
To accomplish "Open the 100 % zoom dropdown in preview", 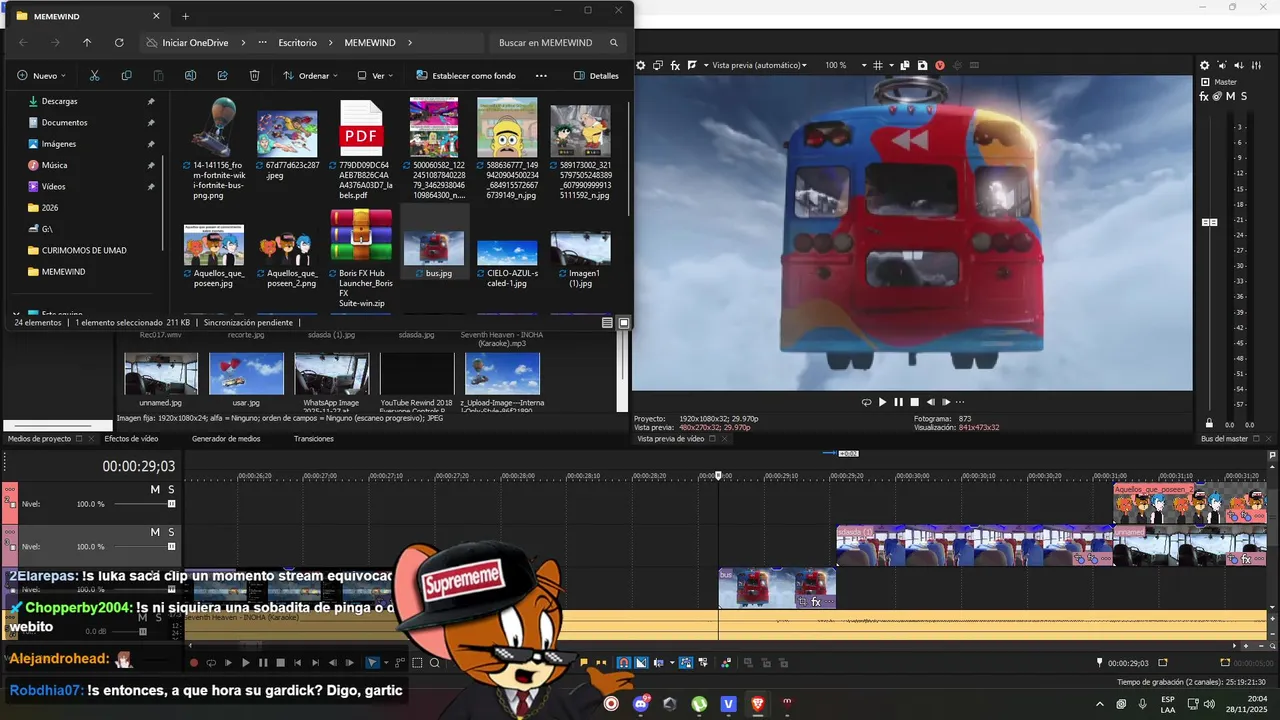I will (x=847, y=65).
